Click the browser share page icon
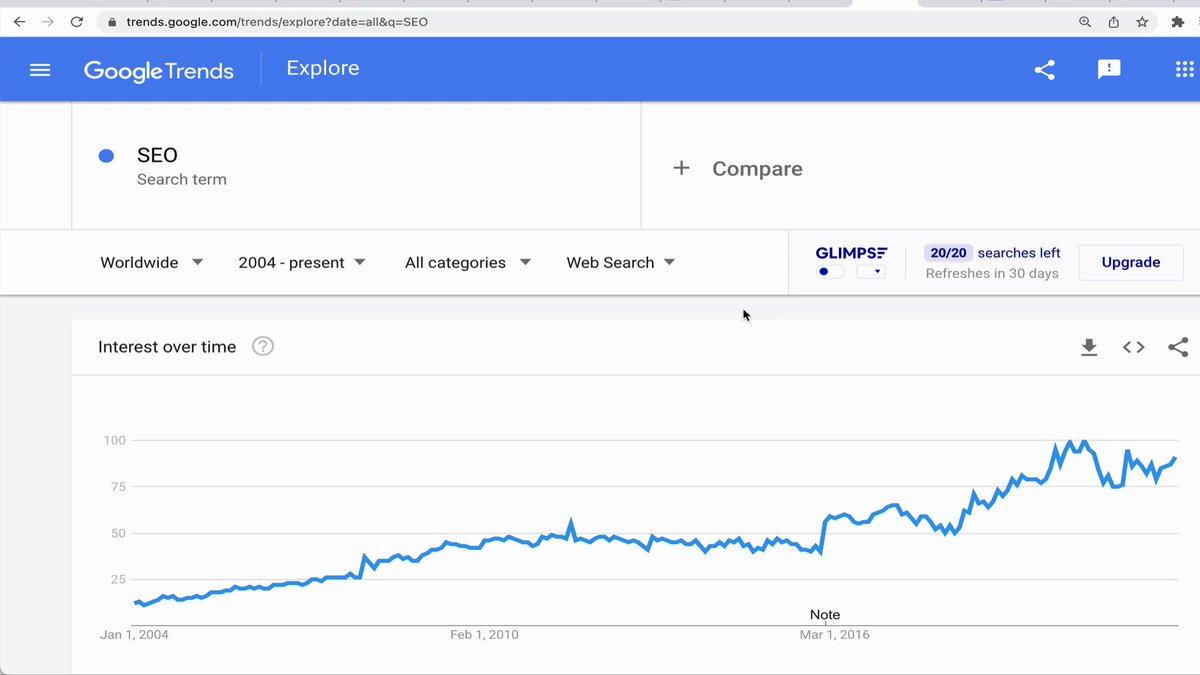Viewport: 1200px width, 675px height. coord(1113,22)
